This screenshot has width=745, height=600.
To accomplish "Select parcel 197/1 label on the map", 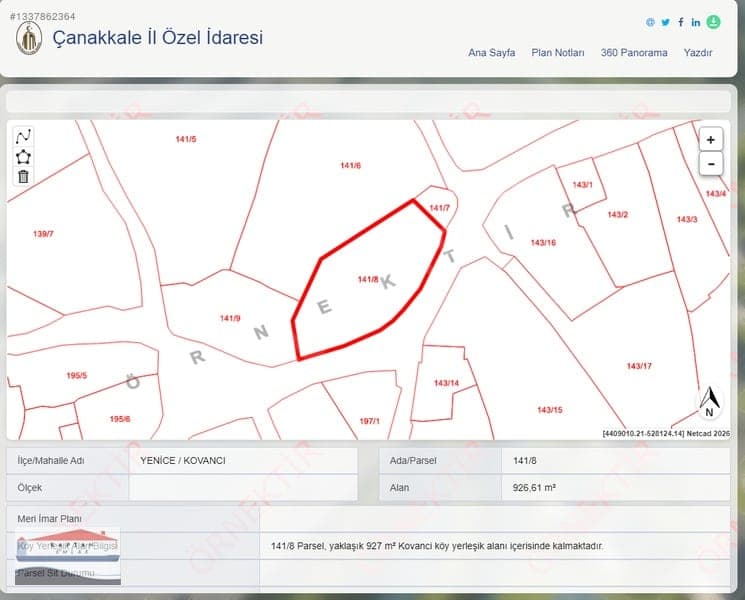I will coord(369,421).
